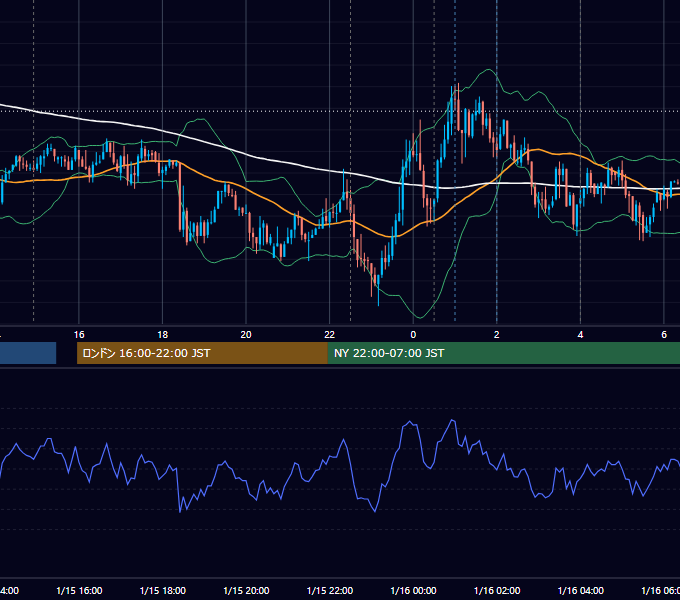The width and height of the screenshot is (680, 600).
Task: Click the 1/16 02:00 date label
Action: pos(497,590)
